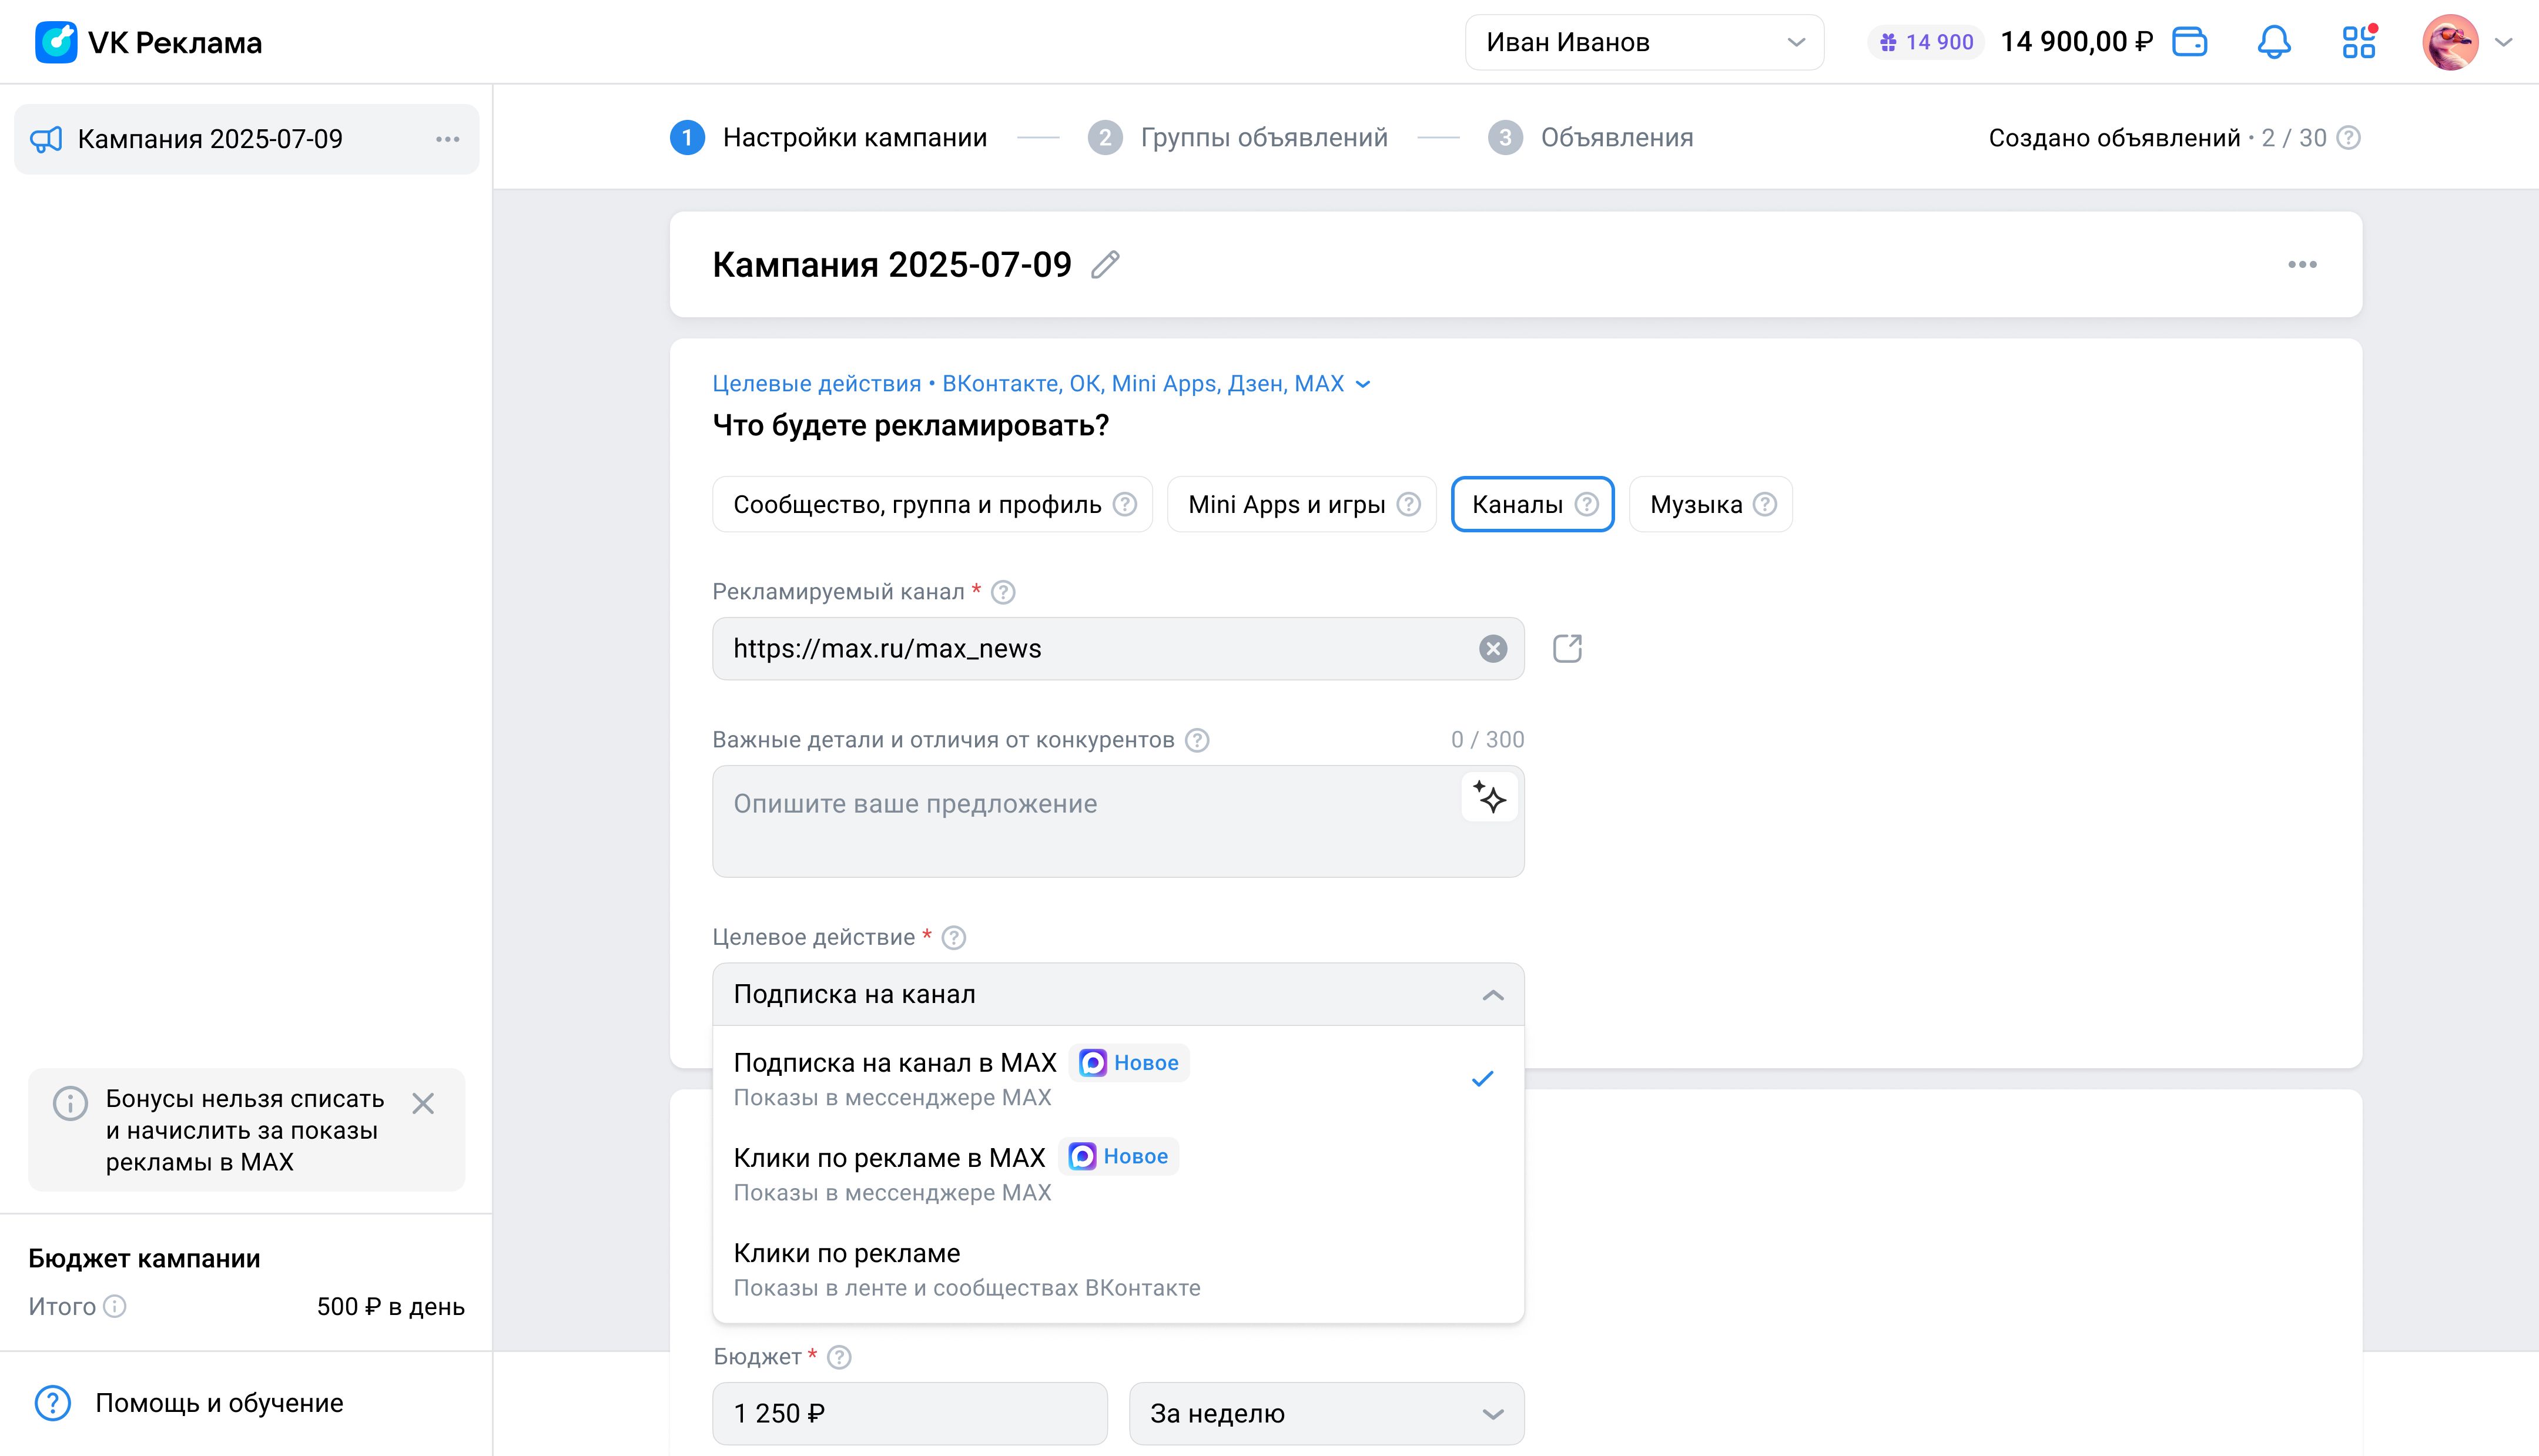Go to Настройки кампании step

pos(828,138)
